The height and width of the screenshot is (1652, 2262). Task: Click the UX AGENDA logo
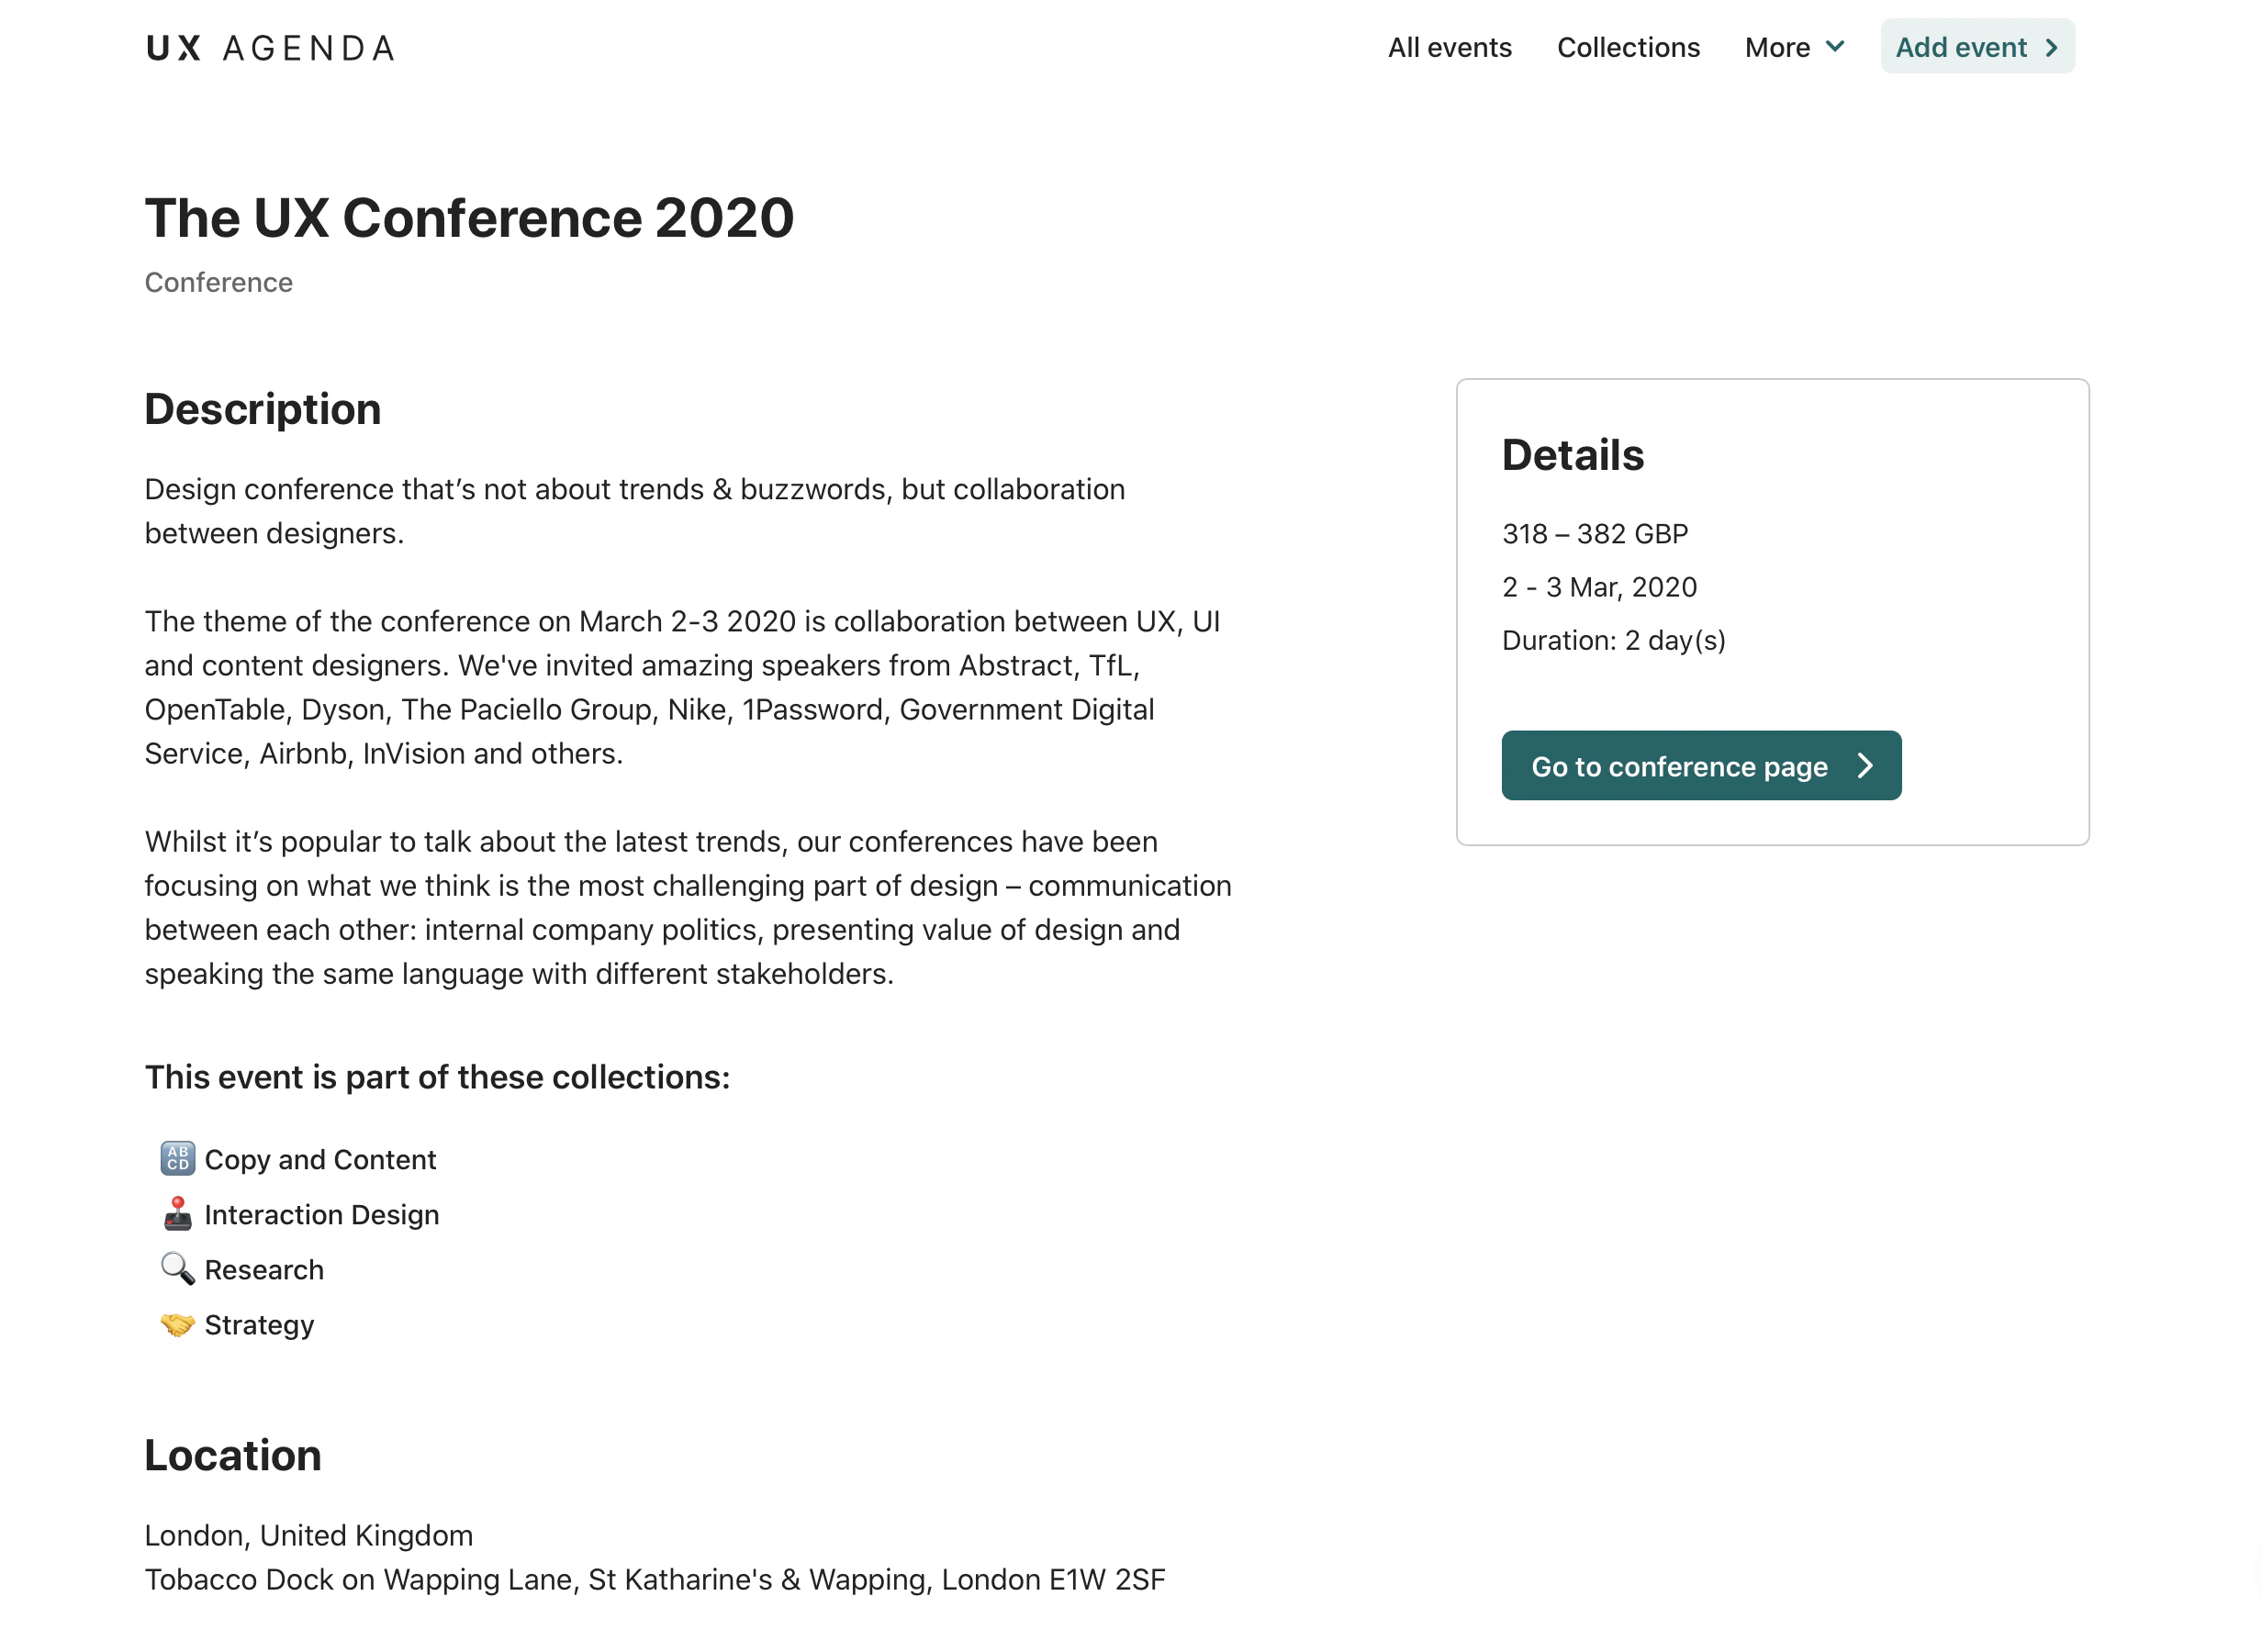[x=270, y=47]
